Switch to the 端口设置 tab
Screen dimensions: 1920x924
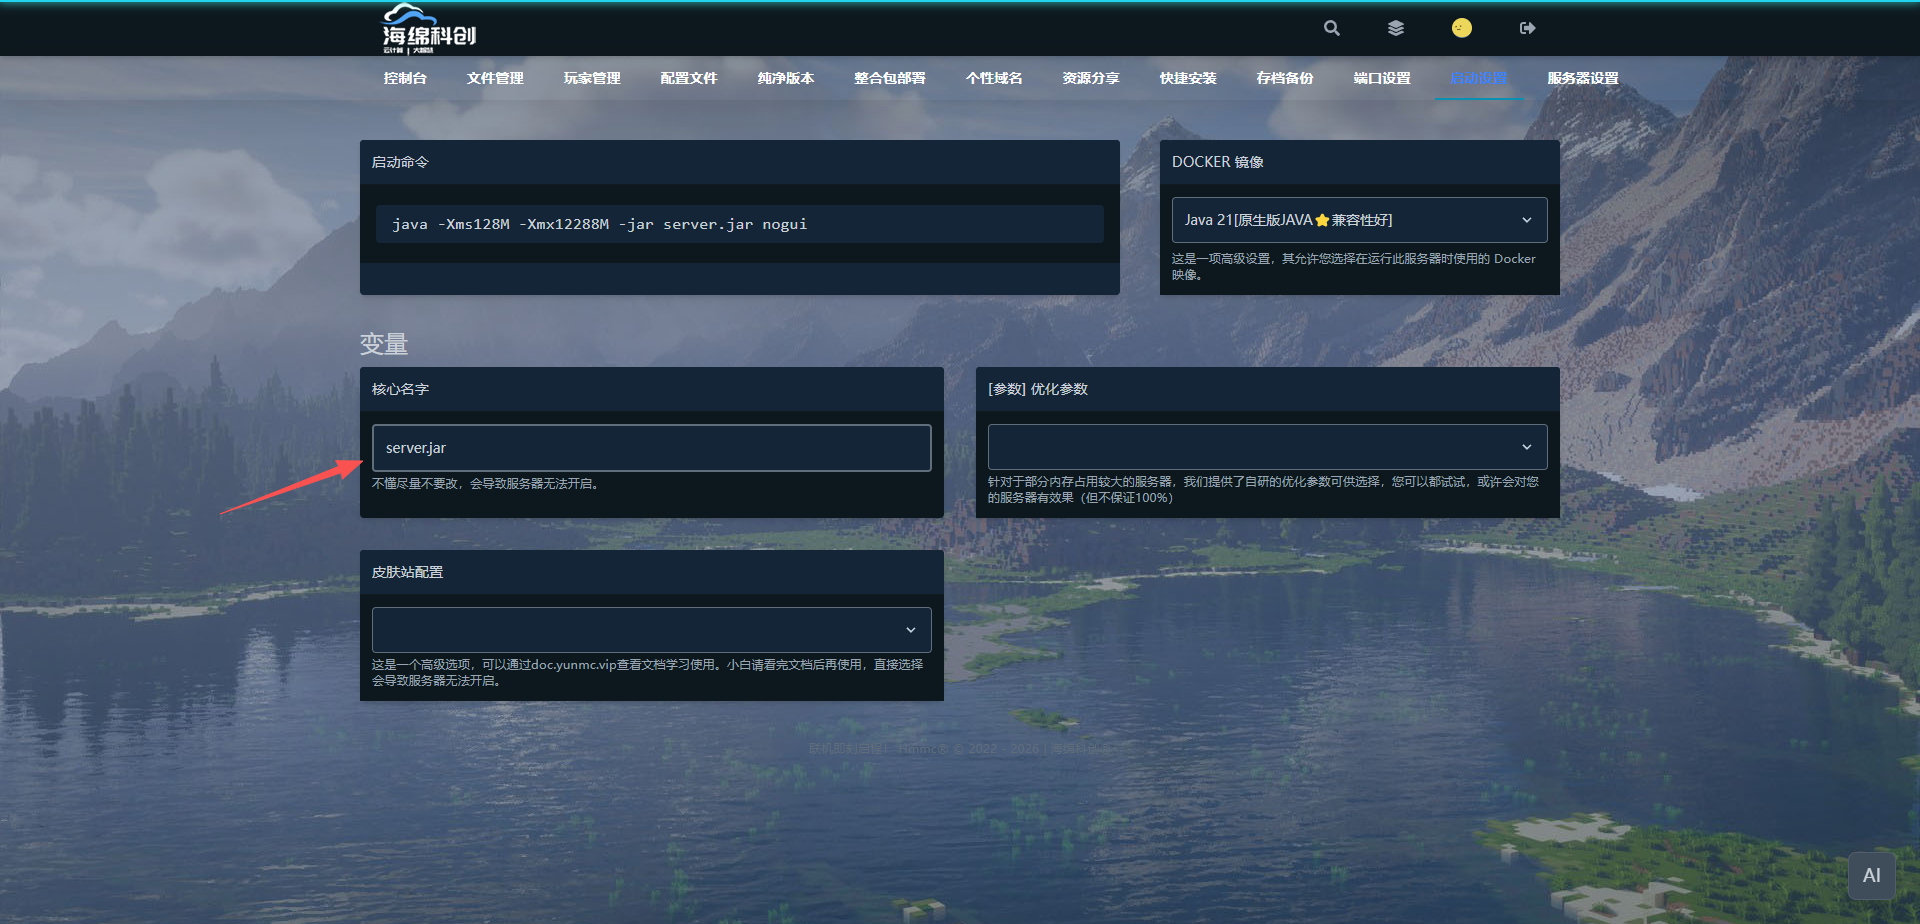(x=1382, y=78)
